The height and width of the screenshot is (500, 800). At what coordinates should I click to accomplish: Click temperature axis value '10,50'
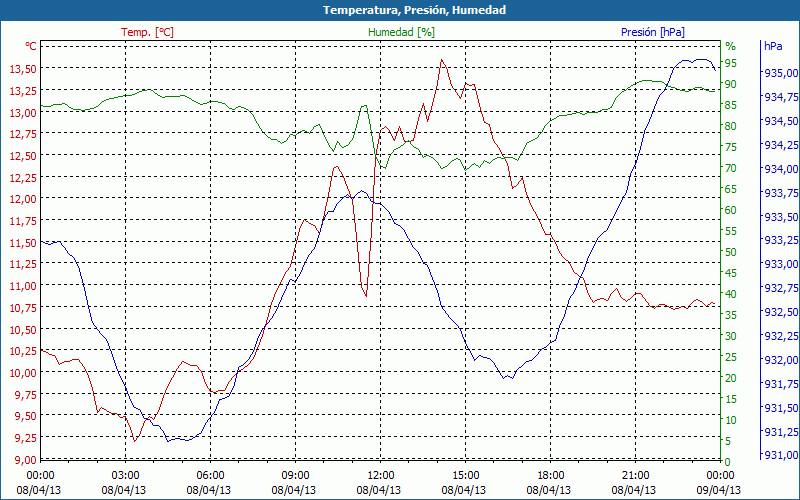point(23,330)
